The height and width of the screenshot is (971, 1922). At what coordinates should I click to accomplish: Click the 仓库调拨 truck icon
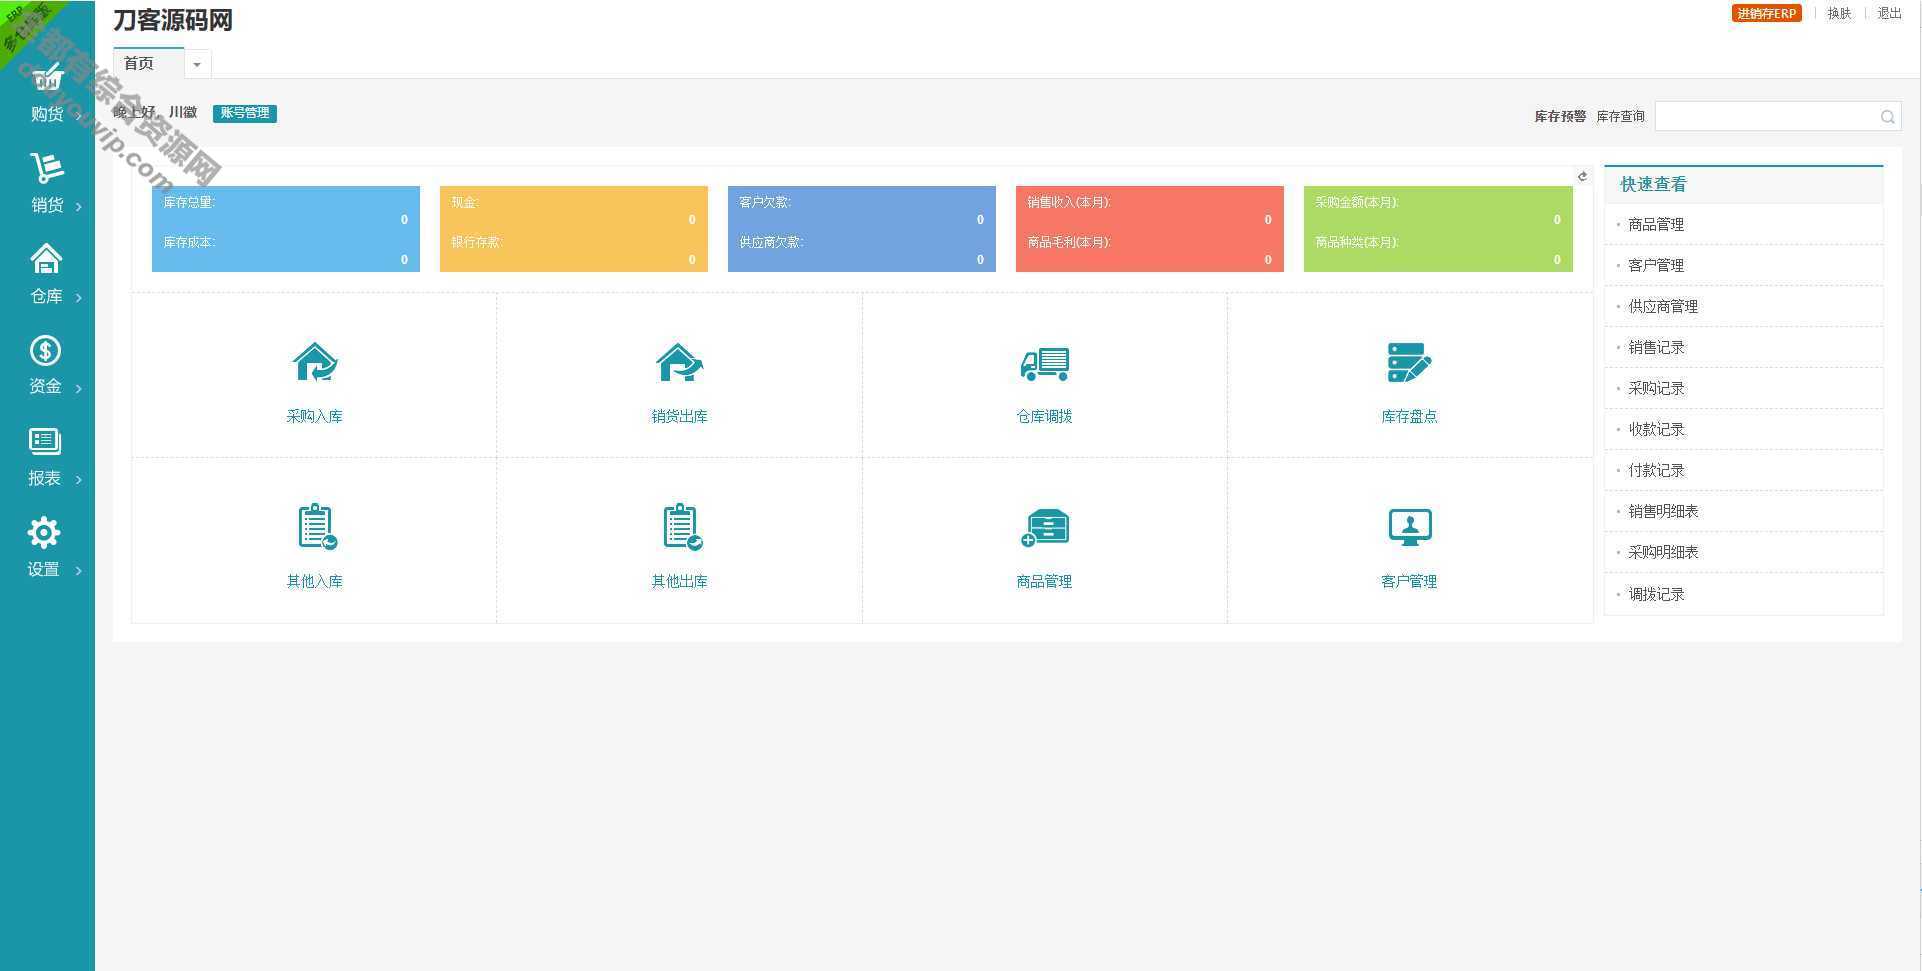pos(1045,363)
